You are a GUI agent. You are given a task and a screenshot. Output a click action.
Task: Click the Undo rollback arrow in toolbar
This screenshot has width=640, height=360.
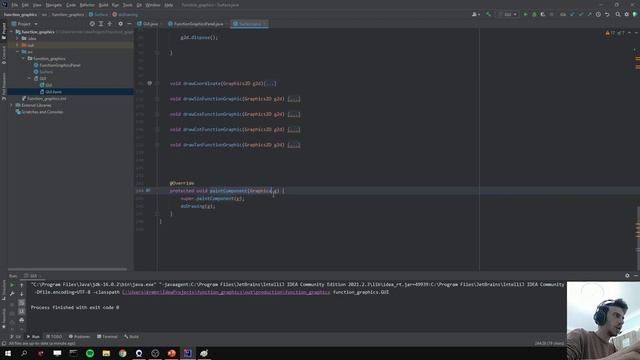pos(607,14)
